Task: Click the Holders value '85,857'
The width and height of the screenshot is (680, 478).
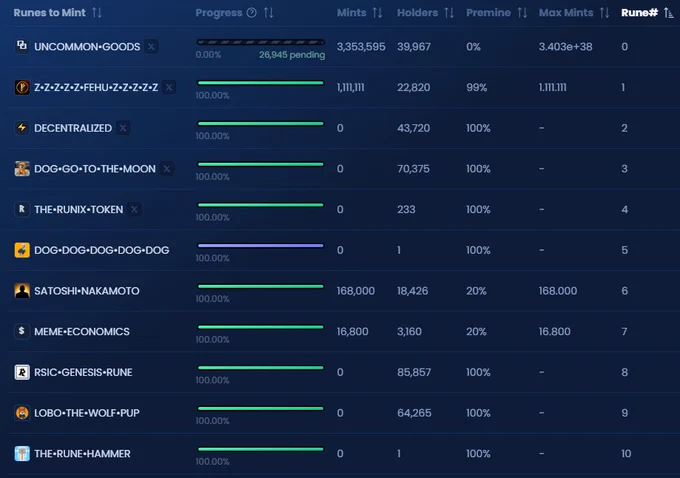Action: pyautogui.click(x=414, y=373)
